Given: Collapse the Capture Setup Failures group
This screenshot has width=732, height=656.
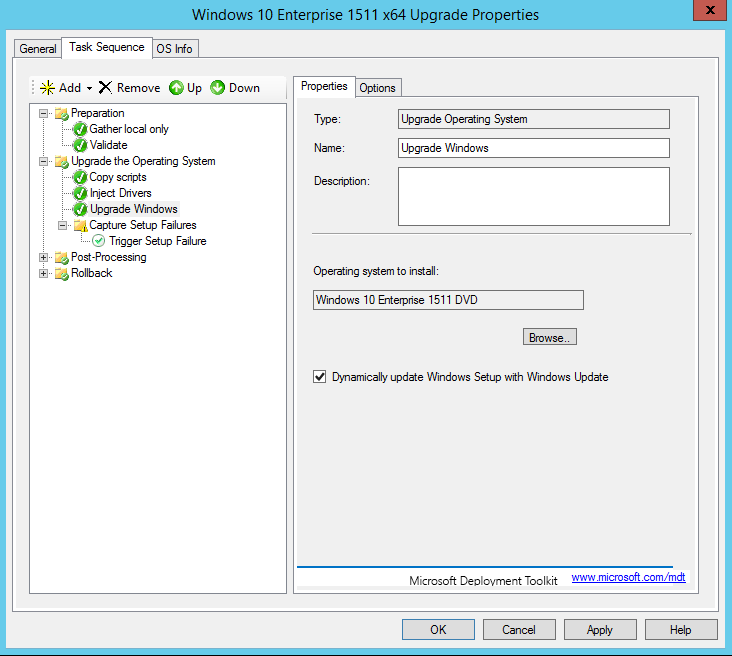Looking at the screenshot, I should point(62,226).
